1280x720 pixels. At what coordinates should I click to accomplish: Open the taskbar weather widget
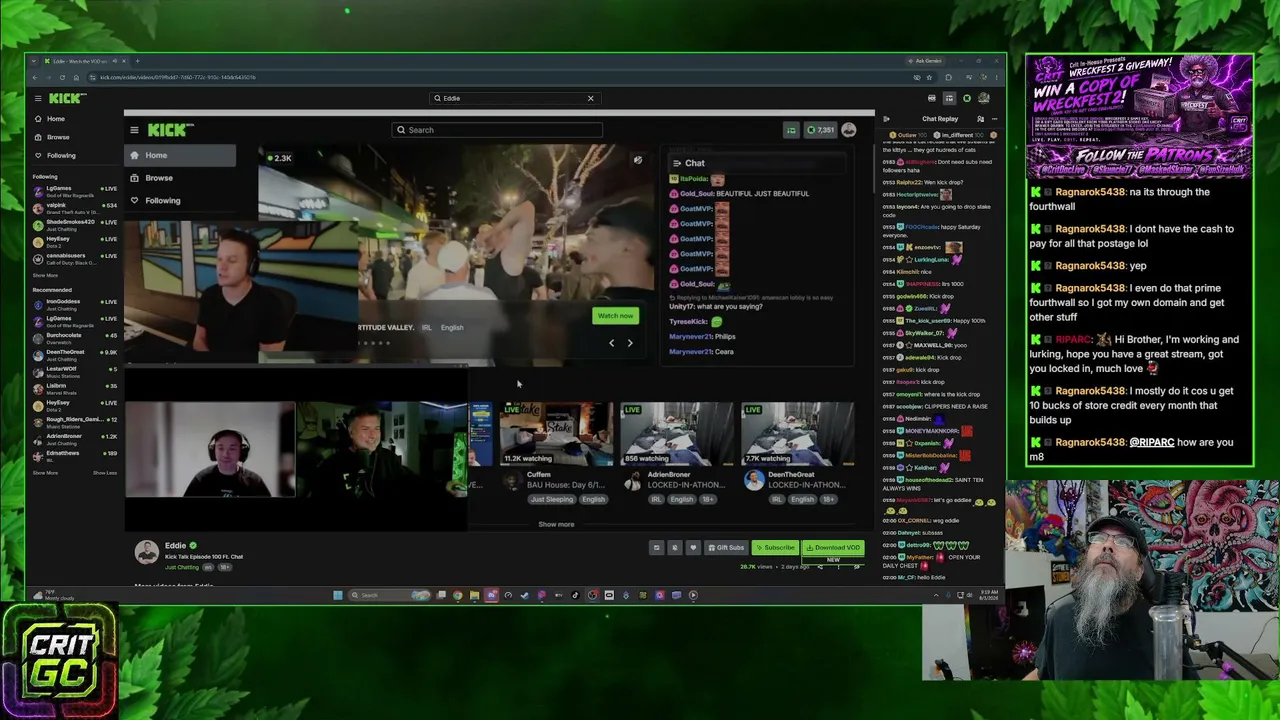(54, 596)
